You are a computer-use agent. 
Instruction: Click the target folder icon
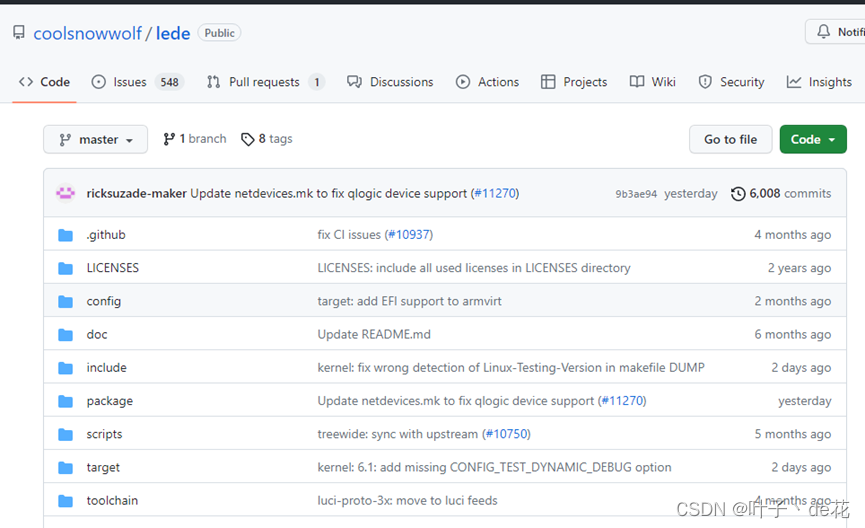click(x=66, y=467)
